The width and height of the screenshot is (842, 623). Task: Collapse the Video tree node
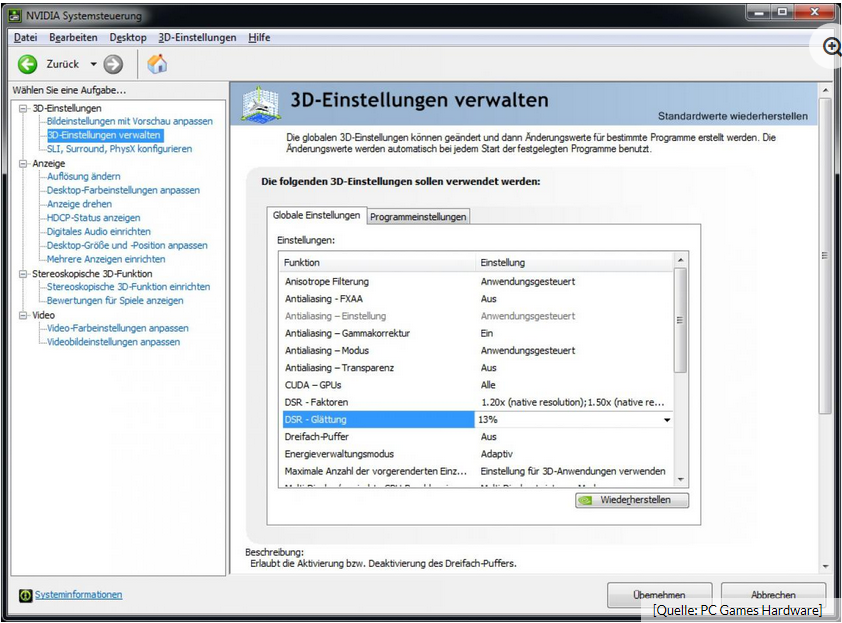tap(23, 315)
